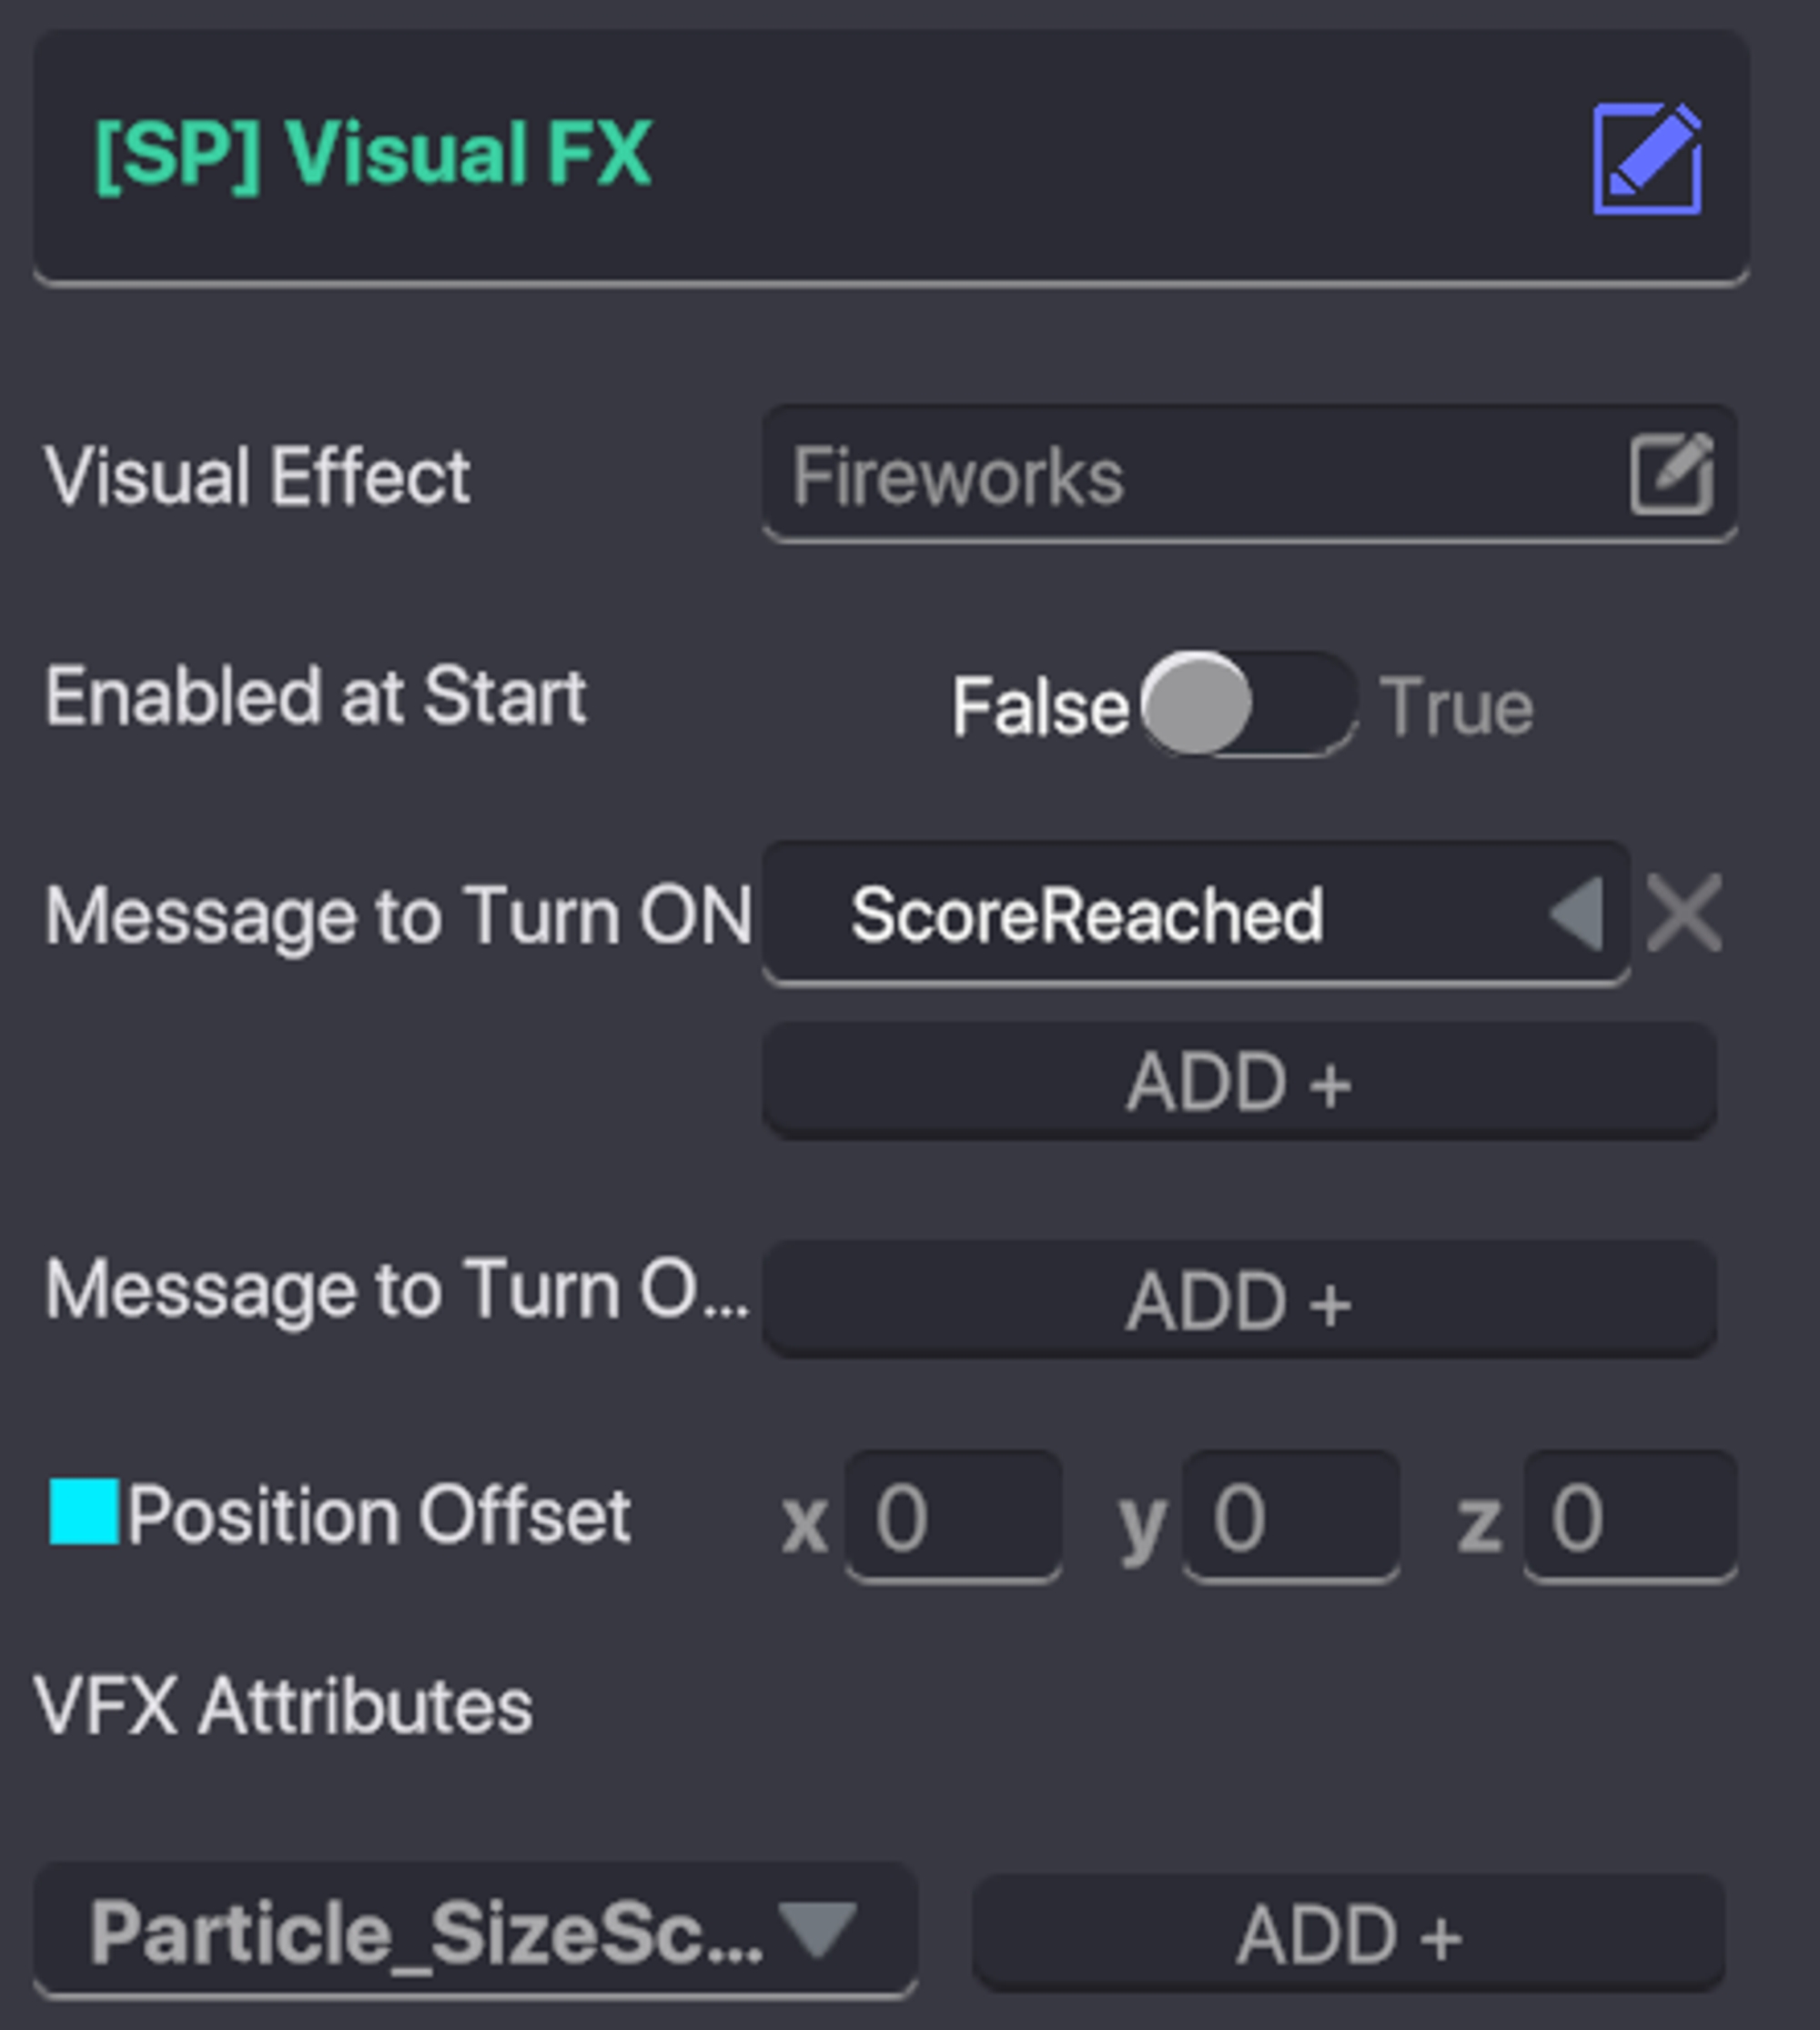Remove the ScoreReached message with the X icon

pyautogui.click(x=1684, y=913)
